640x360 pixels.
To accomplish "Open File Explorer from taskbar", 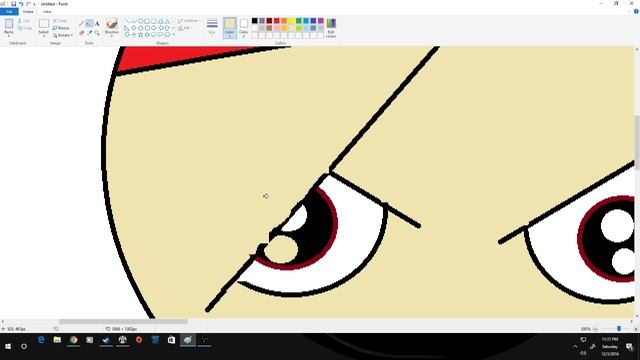I will click(57, 340).
